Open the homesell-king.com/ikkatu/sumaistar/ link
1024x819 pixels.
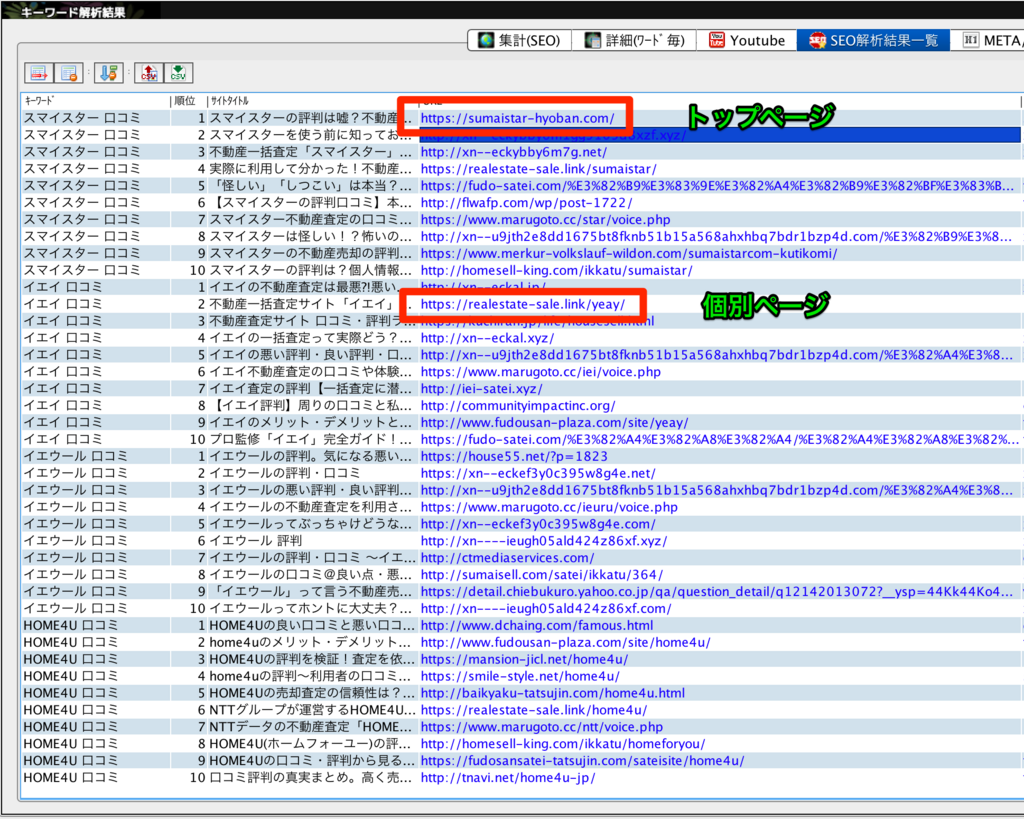pos(556,270)
